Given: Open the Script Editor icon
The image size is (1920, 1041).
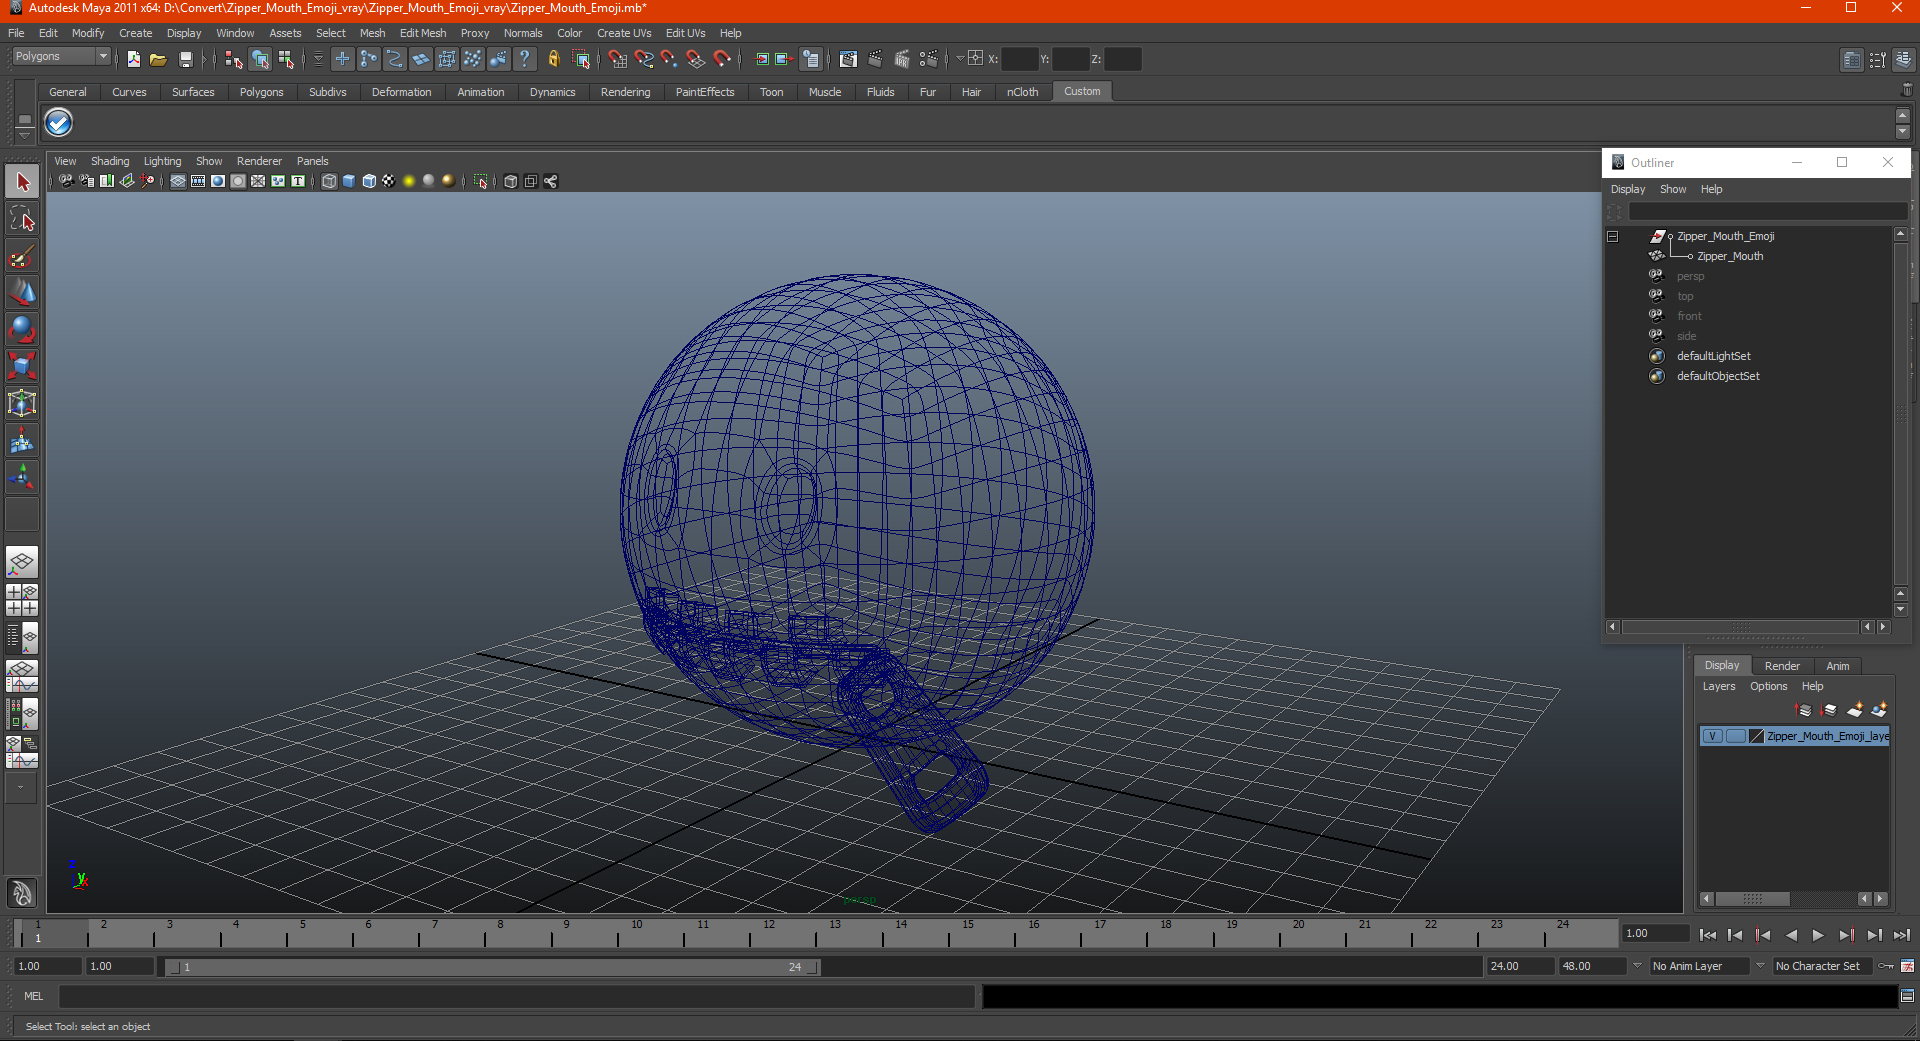Looking at the screenshot, I should [1907, 996].
